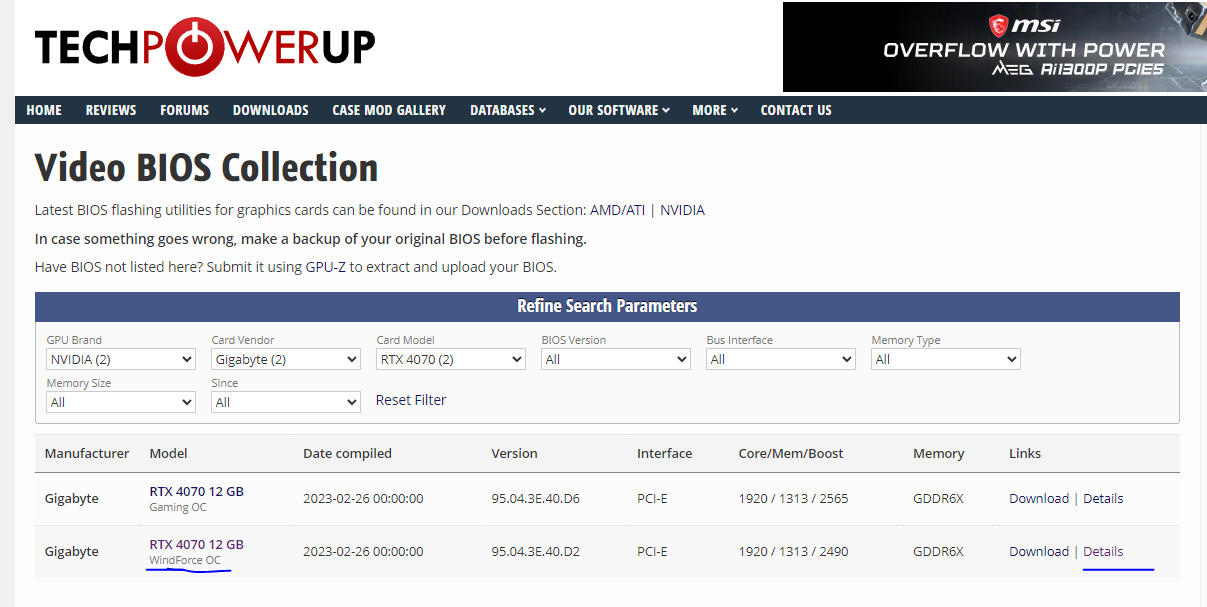1207x607 pixels.
Task: Select version text 95.04.3E.40.D6
Action: (x=535, y=498)
